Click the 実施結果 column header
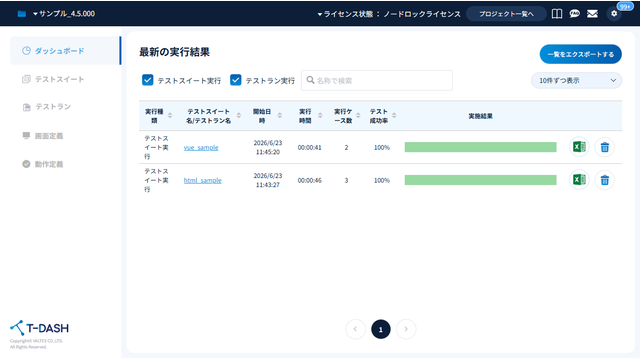This screenshot has height=360, width=640. 480,116
